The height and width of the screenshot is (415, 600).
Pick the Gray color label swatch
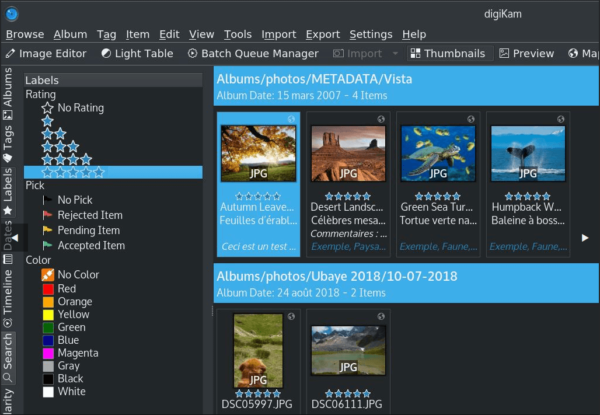[x=48, y=366]
